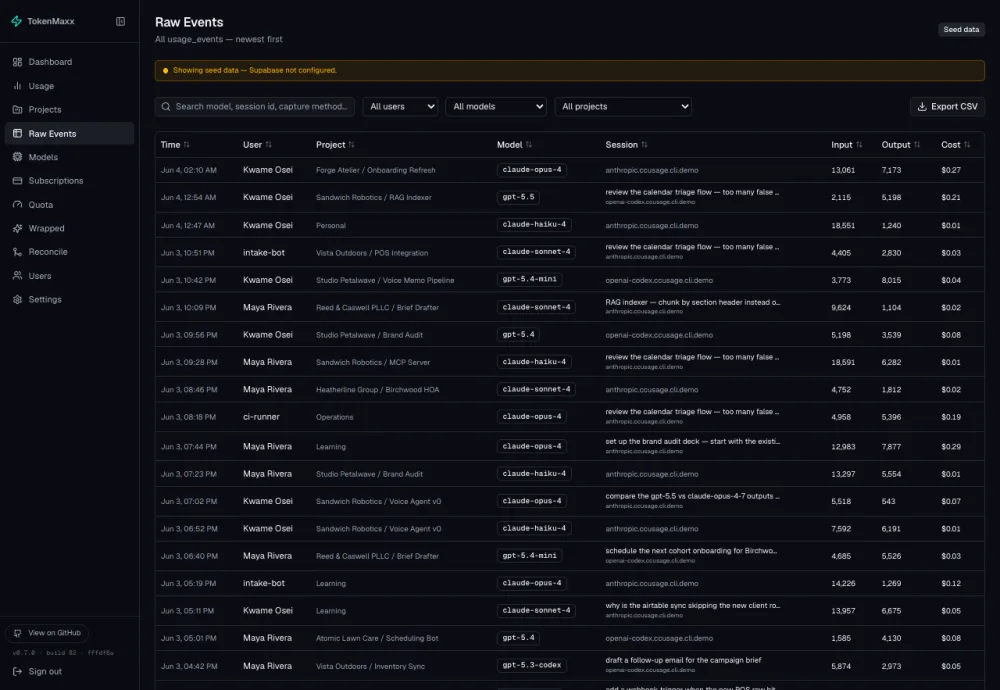Click the Seed data badge
Viewport: 1000px width, 690px height.
[x=961, y=29]
